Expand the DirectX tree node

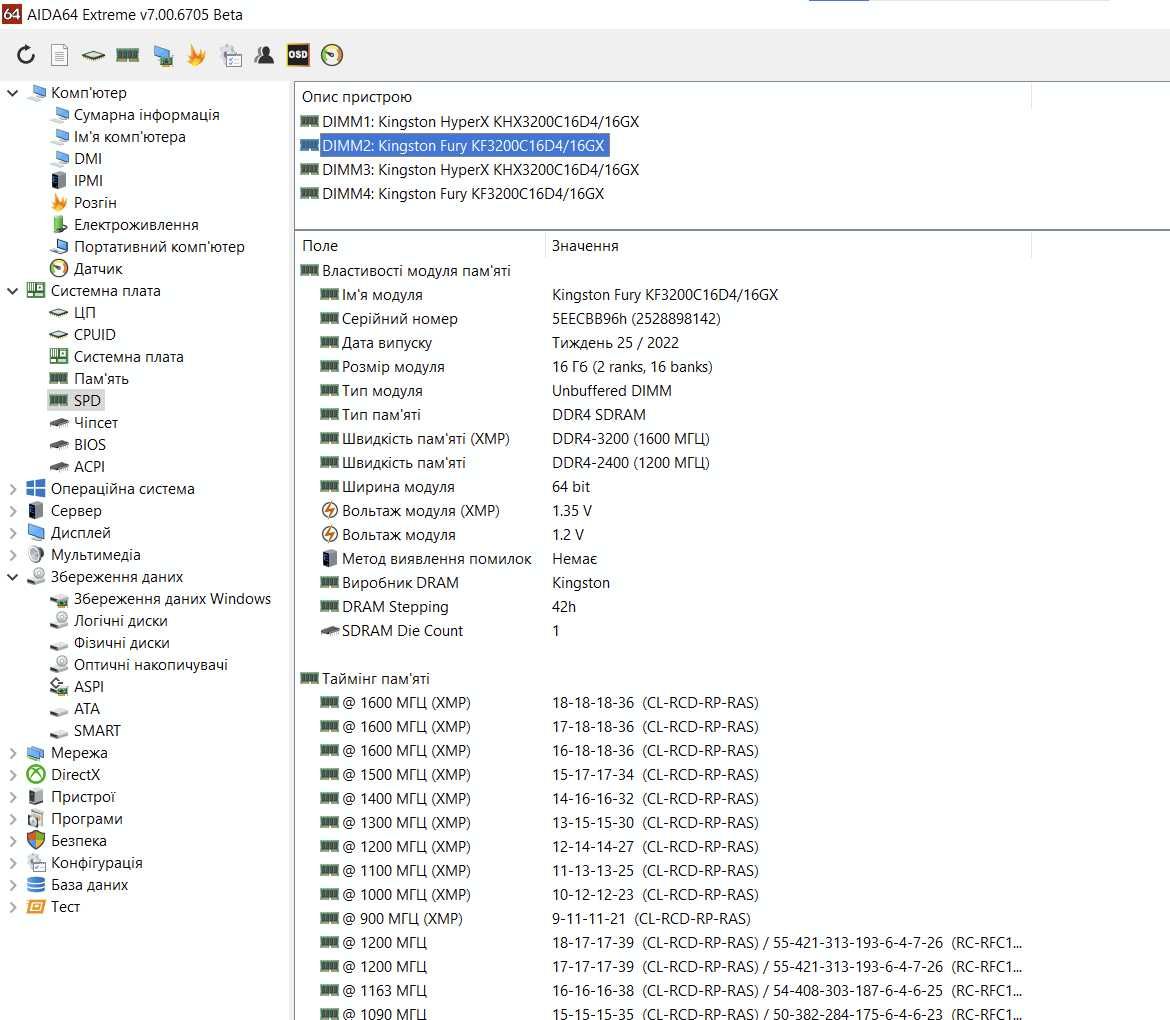[13, 775]
